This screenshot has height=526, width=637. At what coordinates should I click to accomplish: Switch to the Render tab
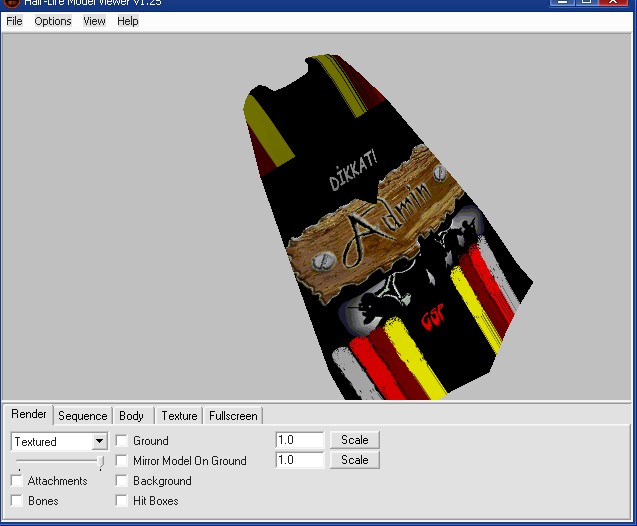28,415
